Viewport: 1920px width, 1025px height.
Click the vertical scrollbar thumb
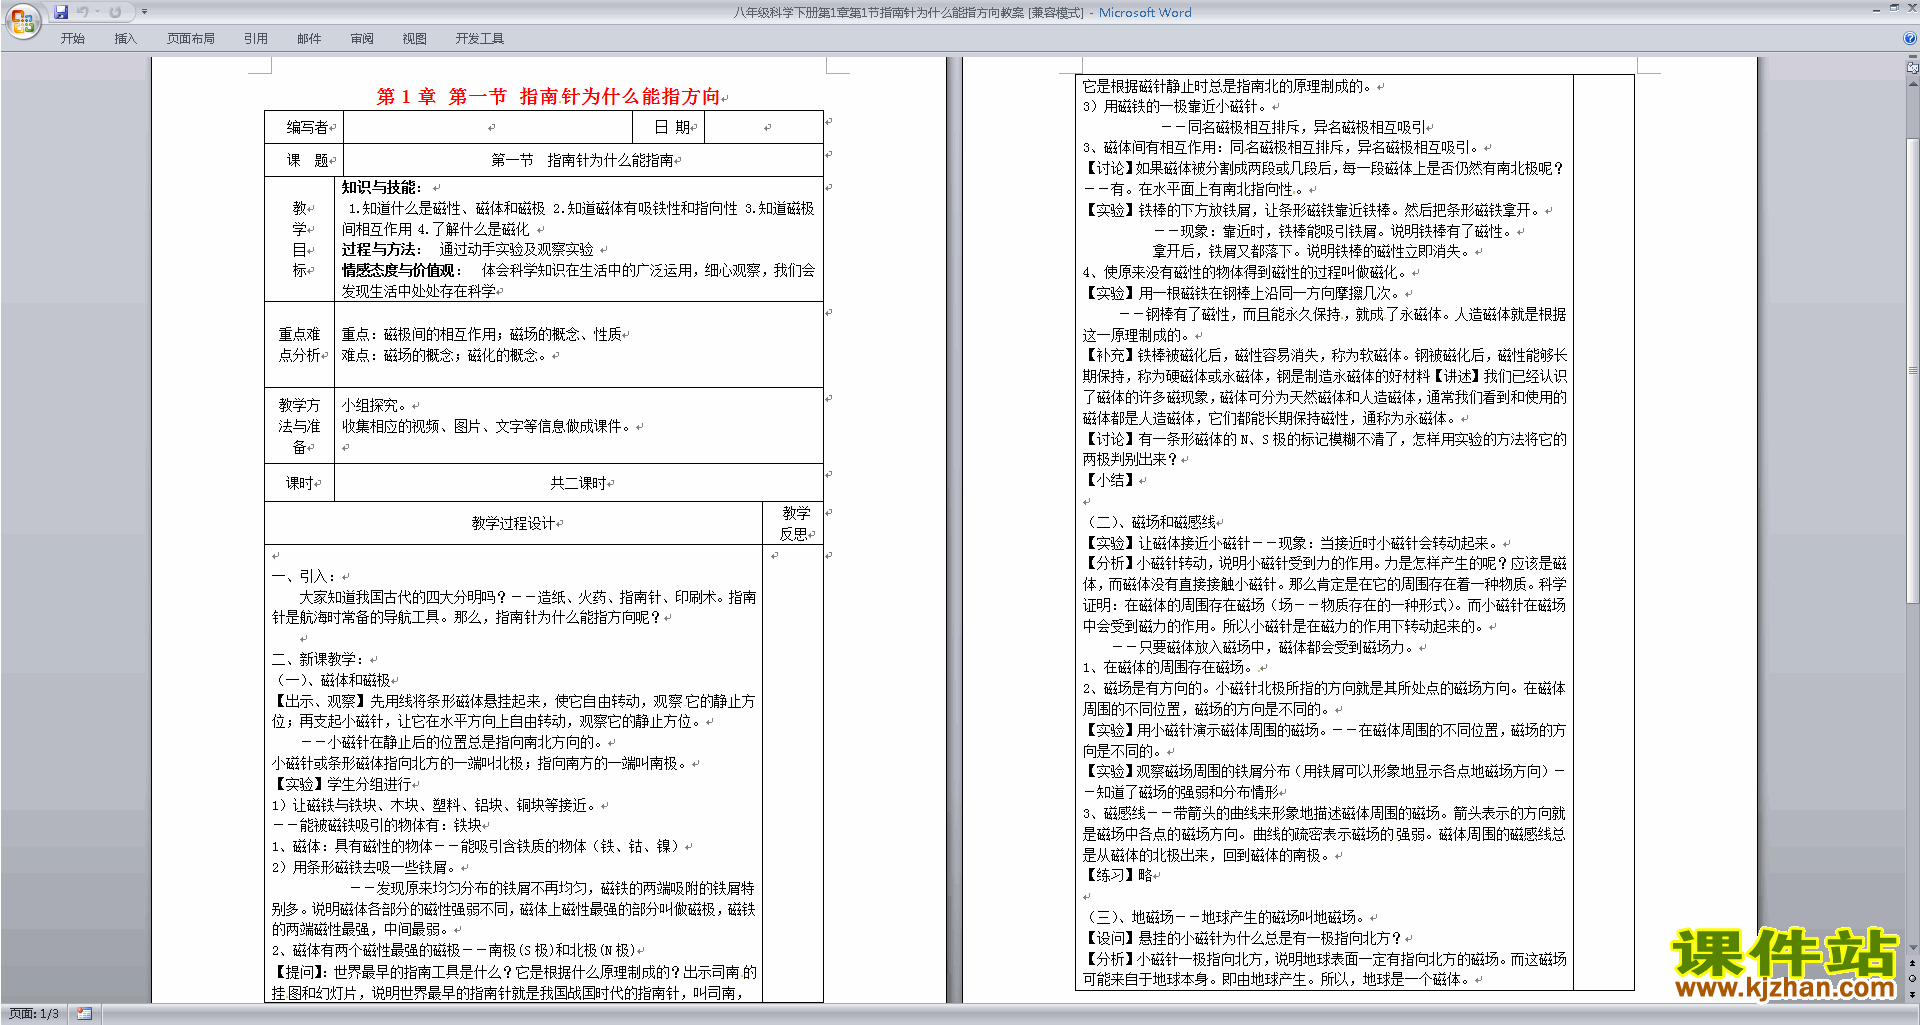click(x=1913, y=370)
